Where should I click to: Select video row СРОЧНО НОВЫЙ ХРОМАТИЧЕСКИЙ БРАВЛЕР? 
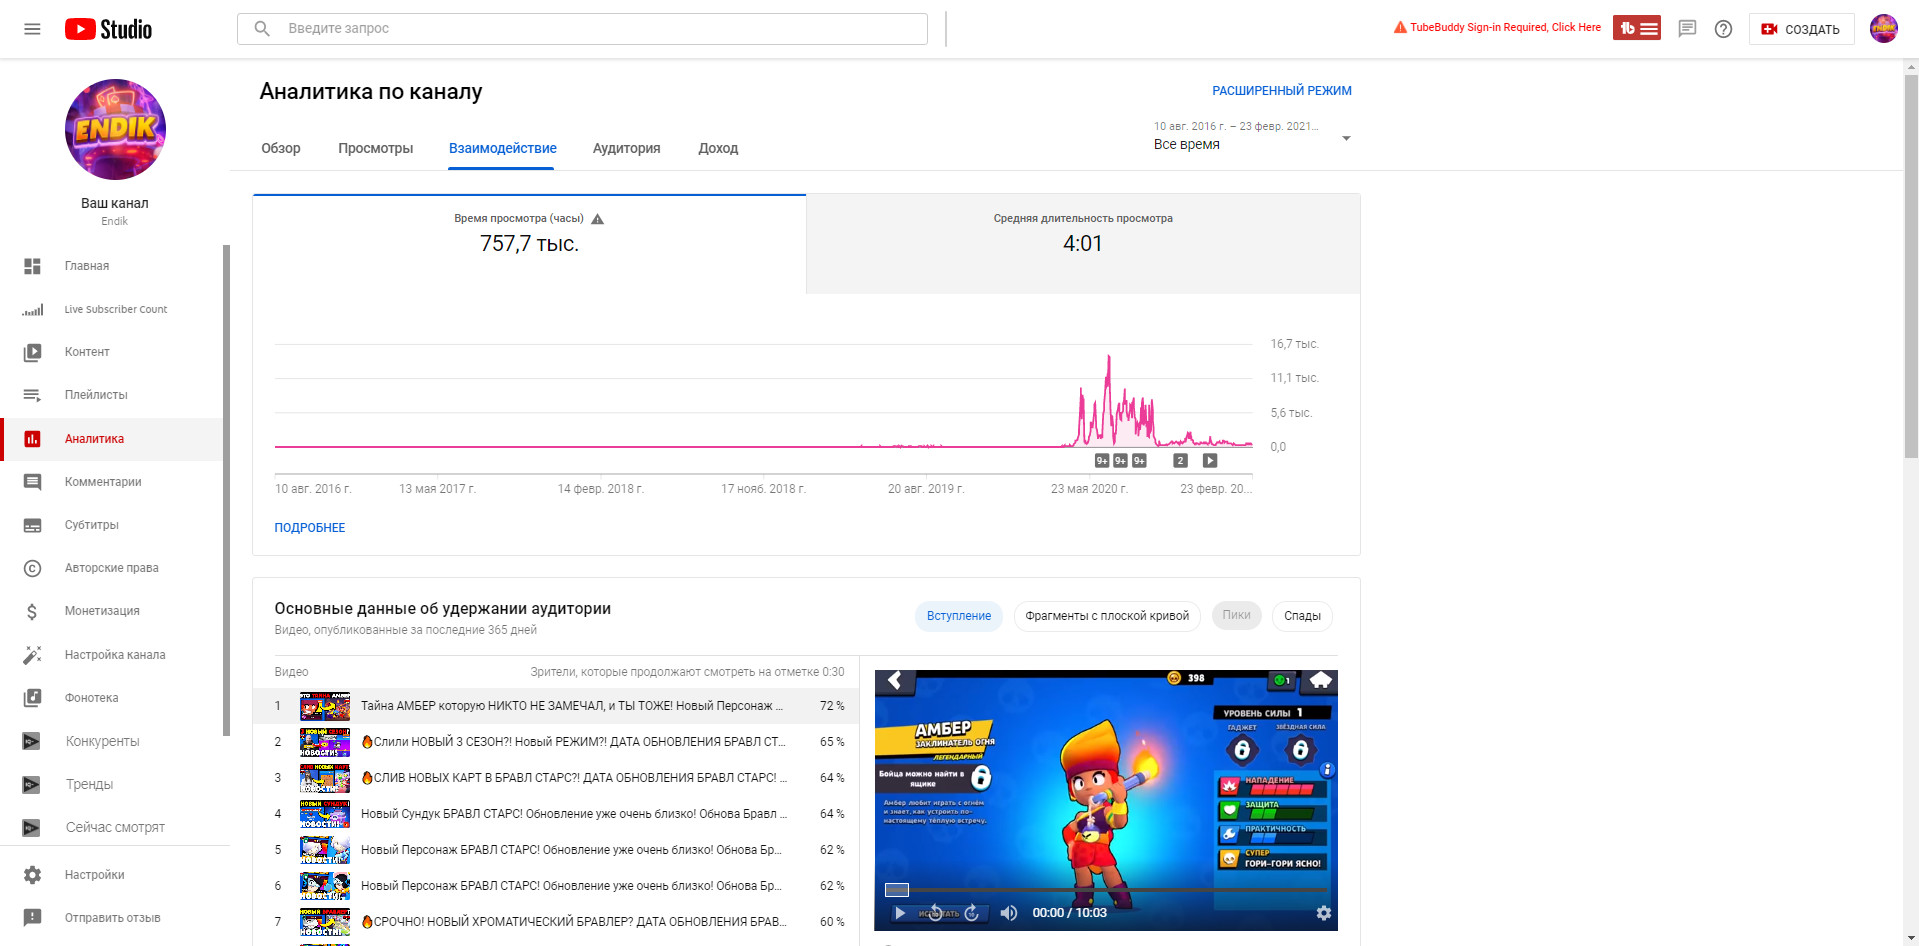pyautogui.click(x=556, y=922)
